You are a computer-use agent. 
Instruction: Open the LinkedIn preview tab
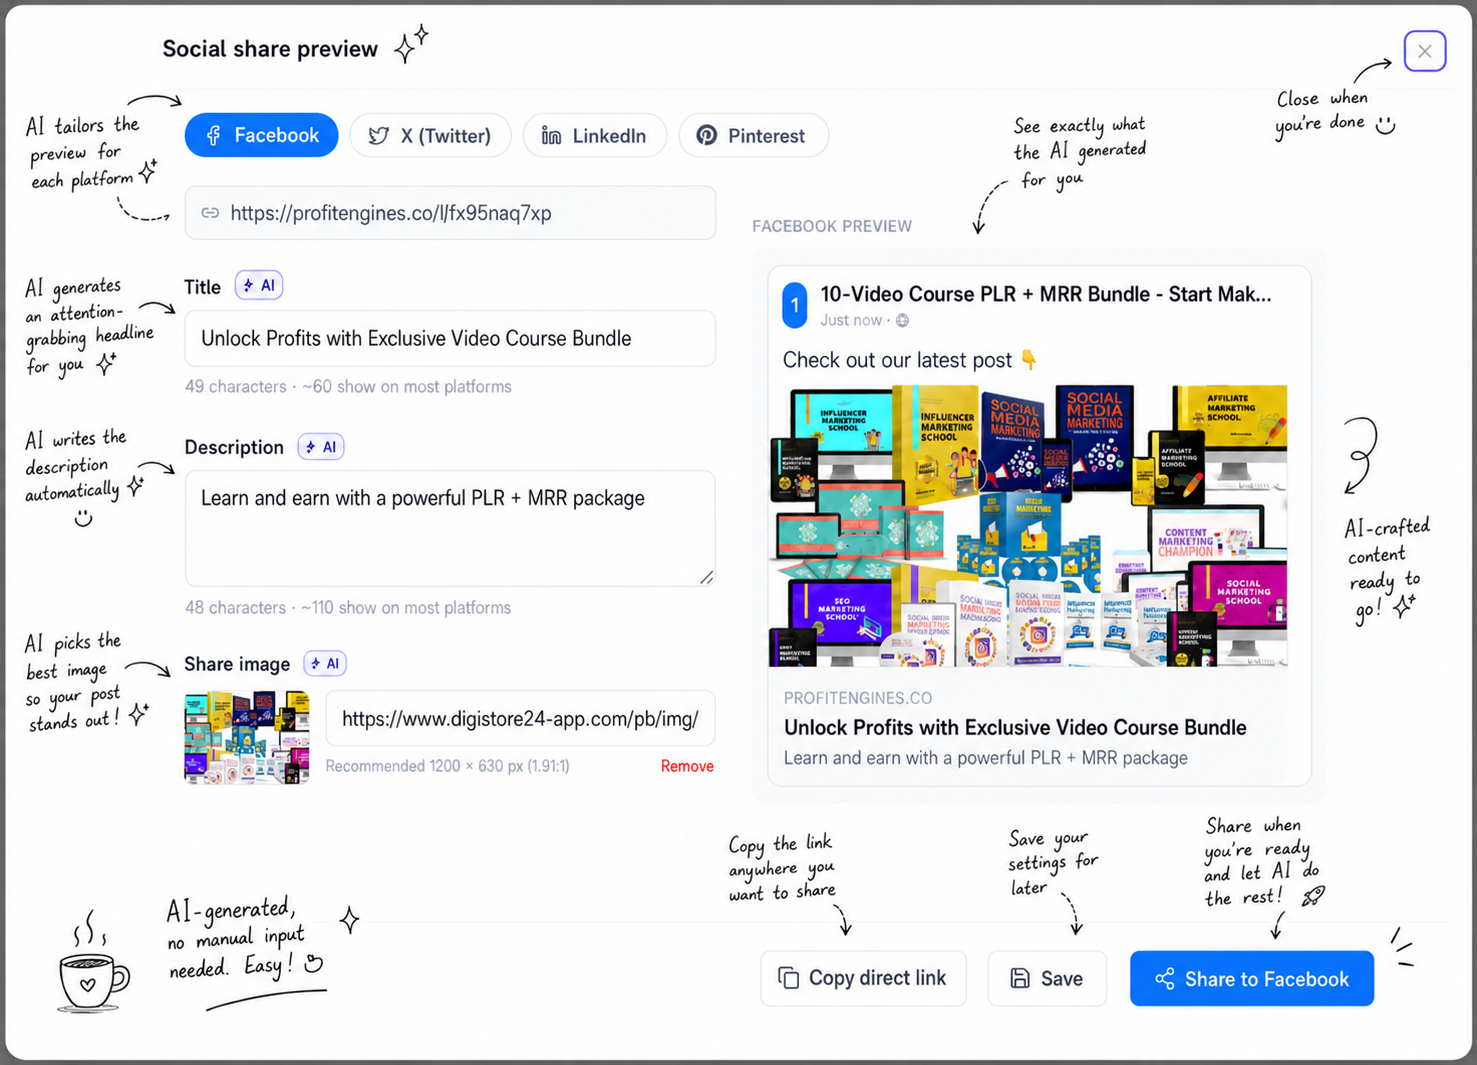[x=594, y=135]
